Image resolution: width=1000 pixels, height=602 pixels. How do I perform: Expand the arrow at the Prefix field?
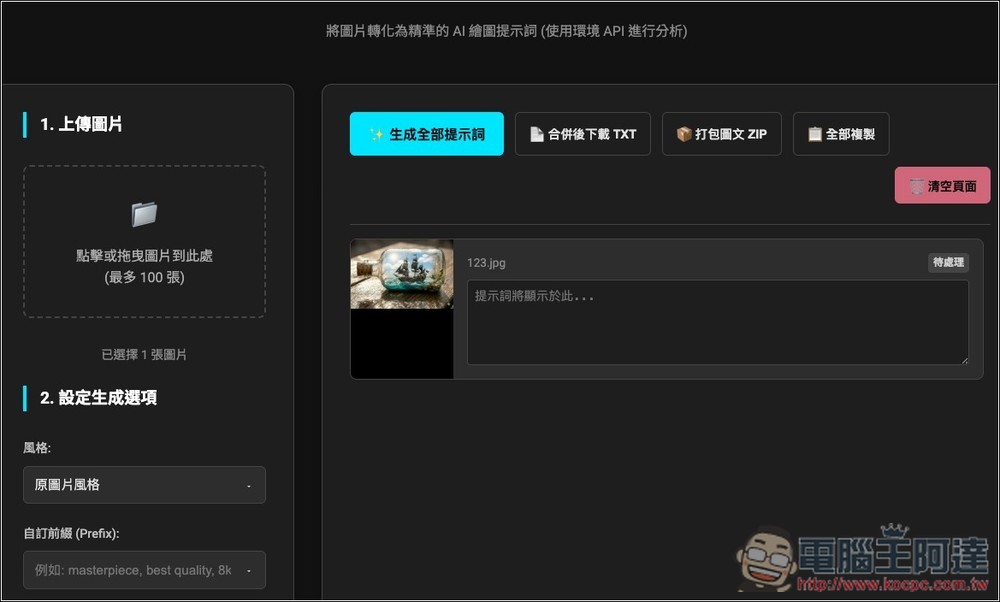249,571
